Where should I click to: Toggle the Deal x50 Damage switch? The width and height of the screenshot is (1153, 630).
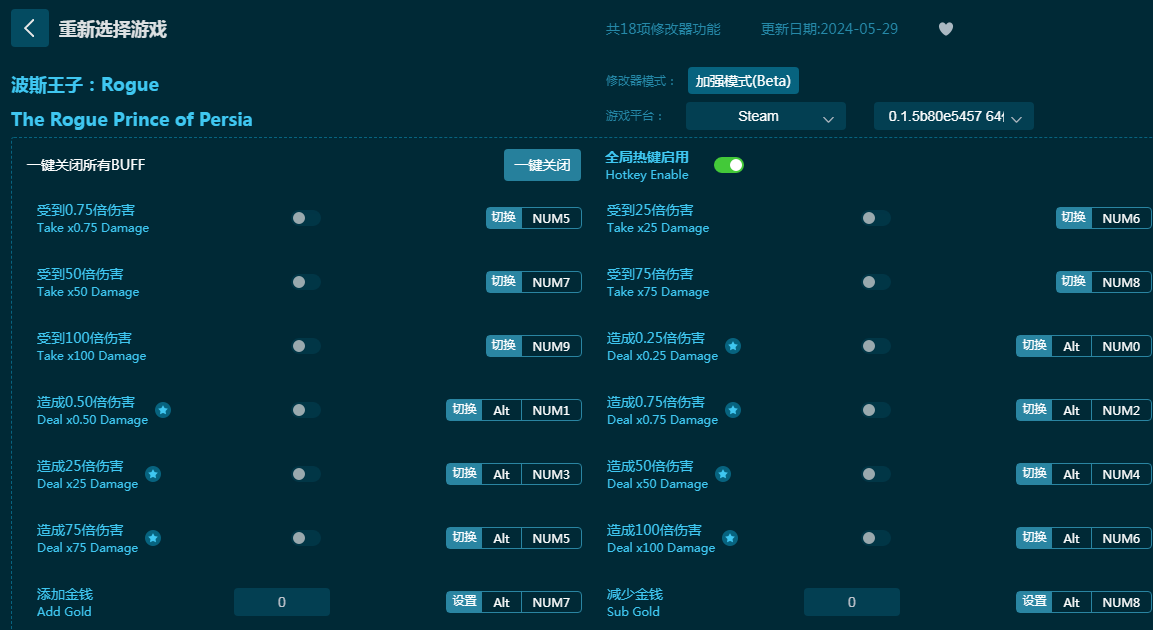pos(876,474)
